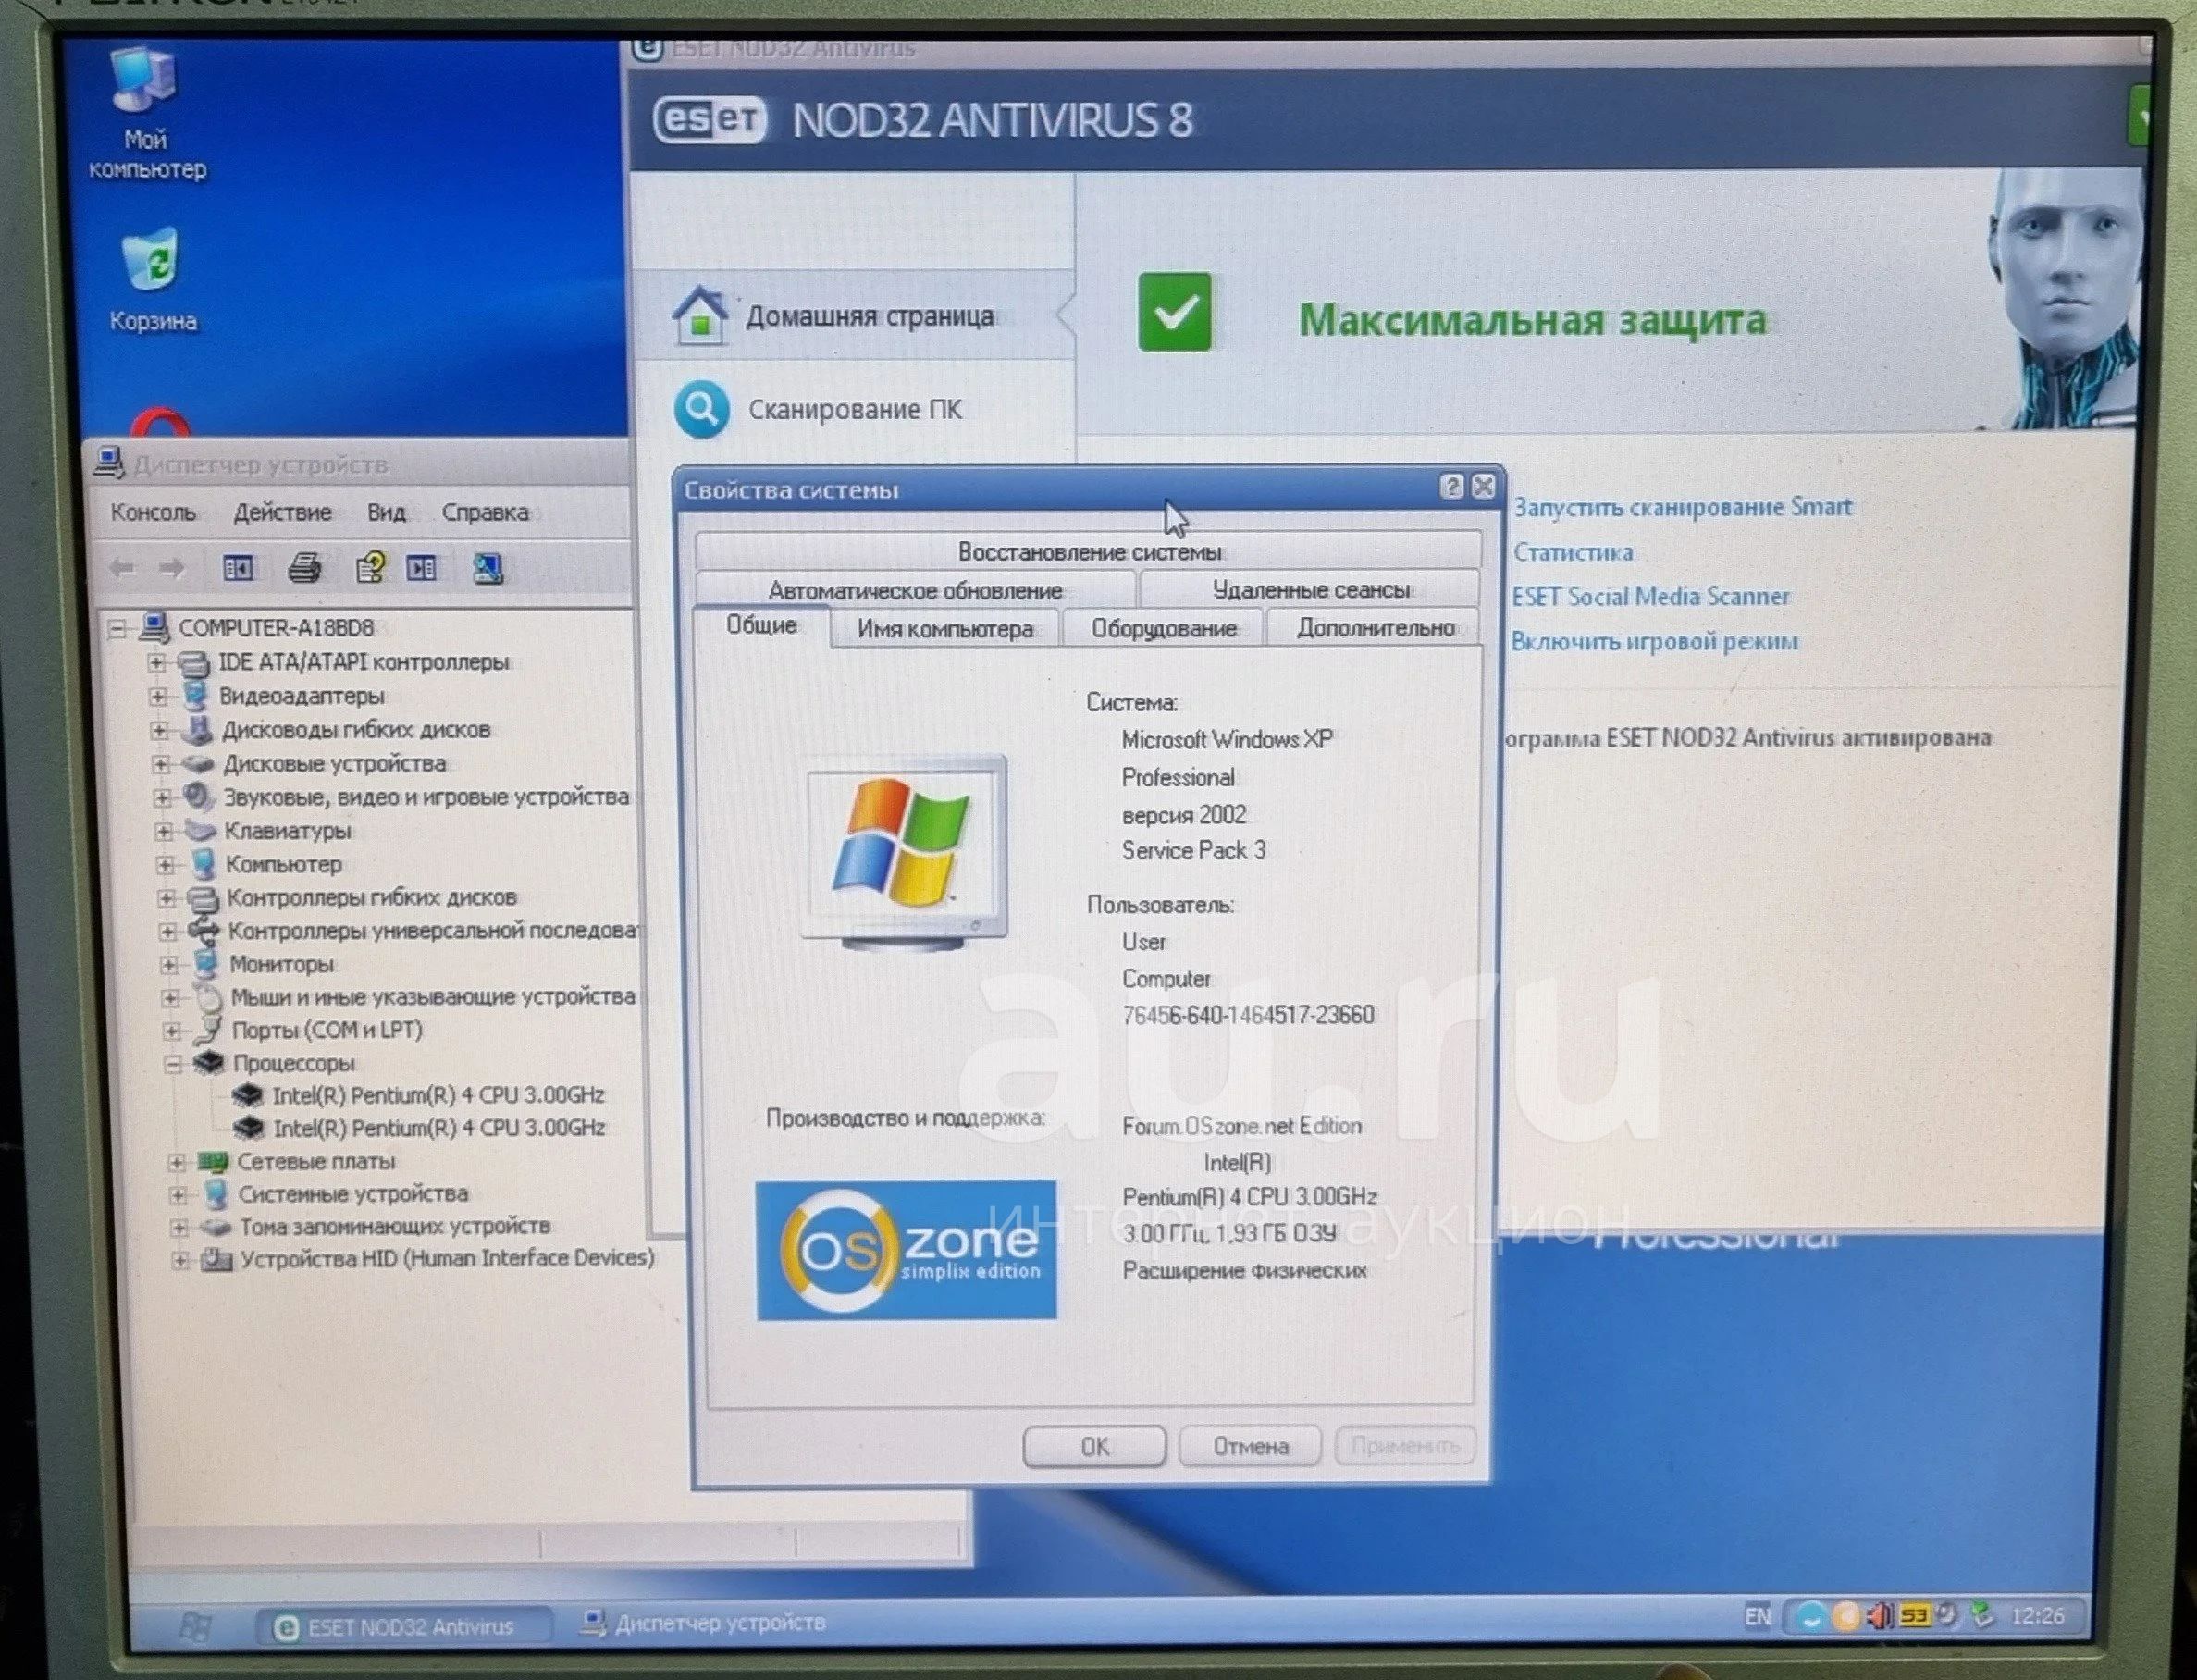Open the Консоль menu in Device Manager
The height and width of the screenshot is (1680, 2197).
(x=153, y=512)
